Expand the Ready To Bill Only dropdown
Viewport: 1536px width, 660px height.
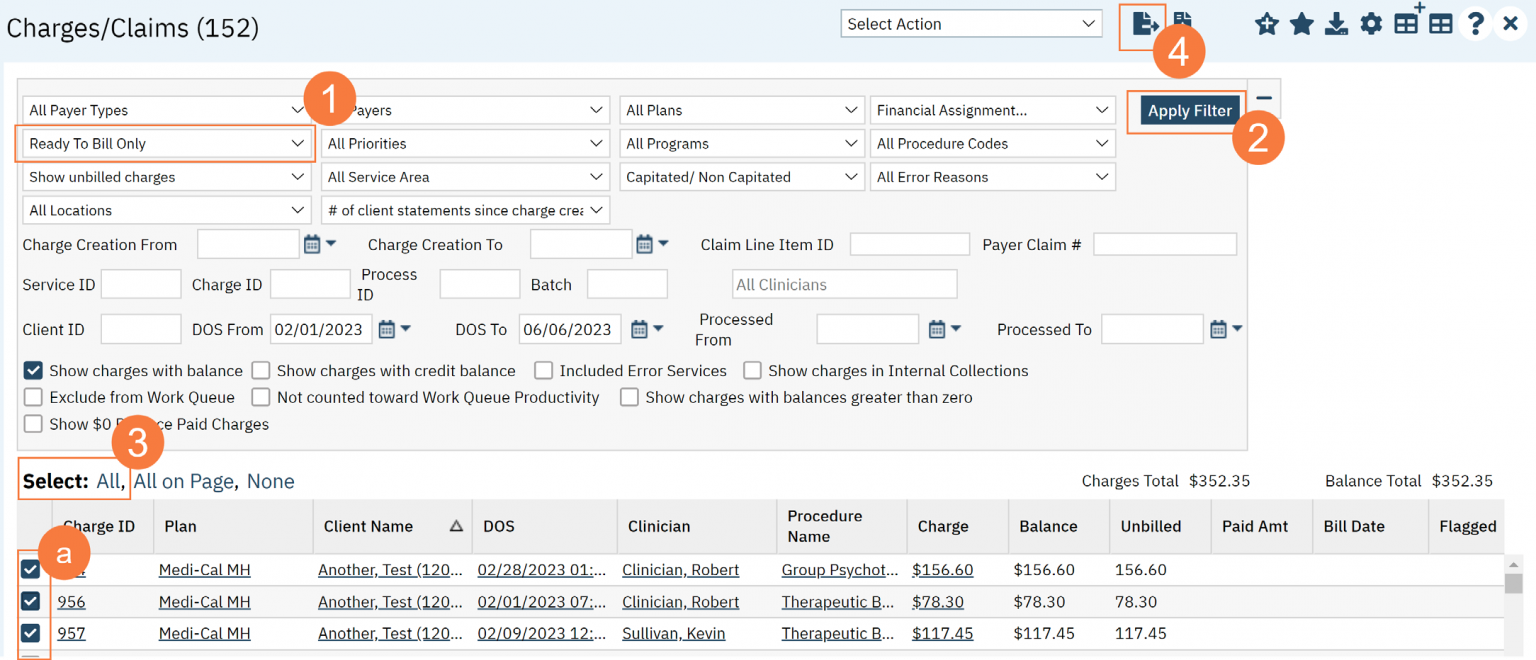pyautogui.click(x=166, y=144)
